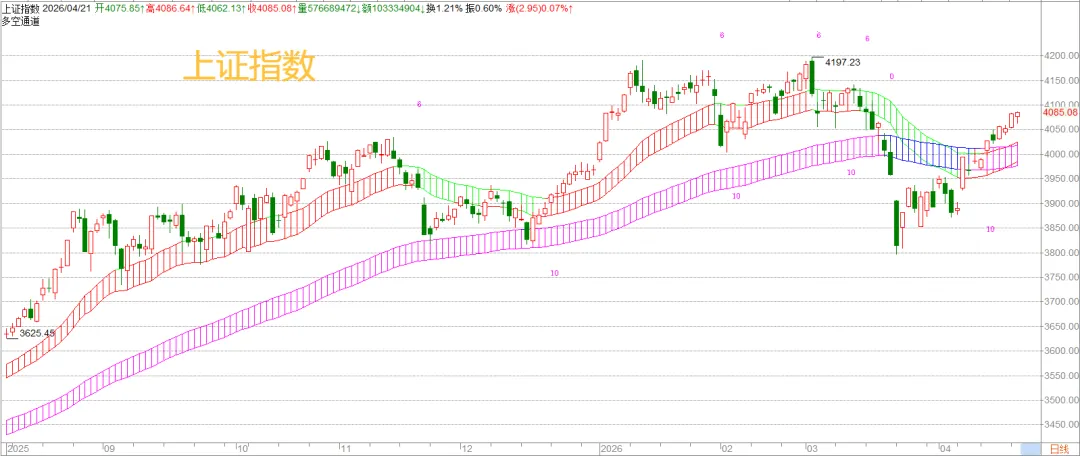Click the 3600.00 price axis label
This screenshot has width=1080, height=456.
[1061, 351]
